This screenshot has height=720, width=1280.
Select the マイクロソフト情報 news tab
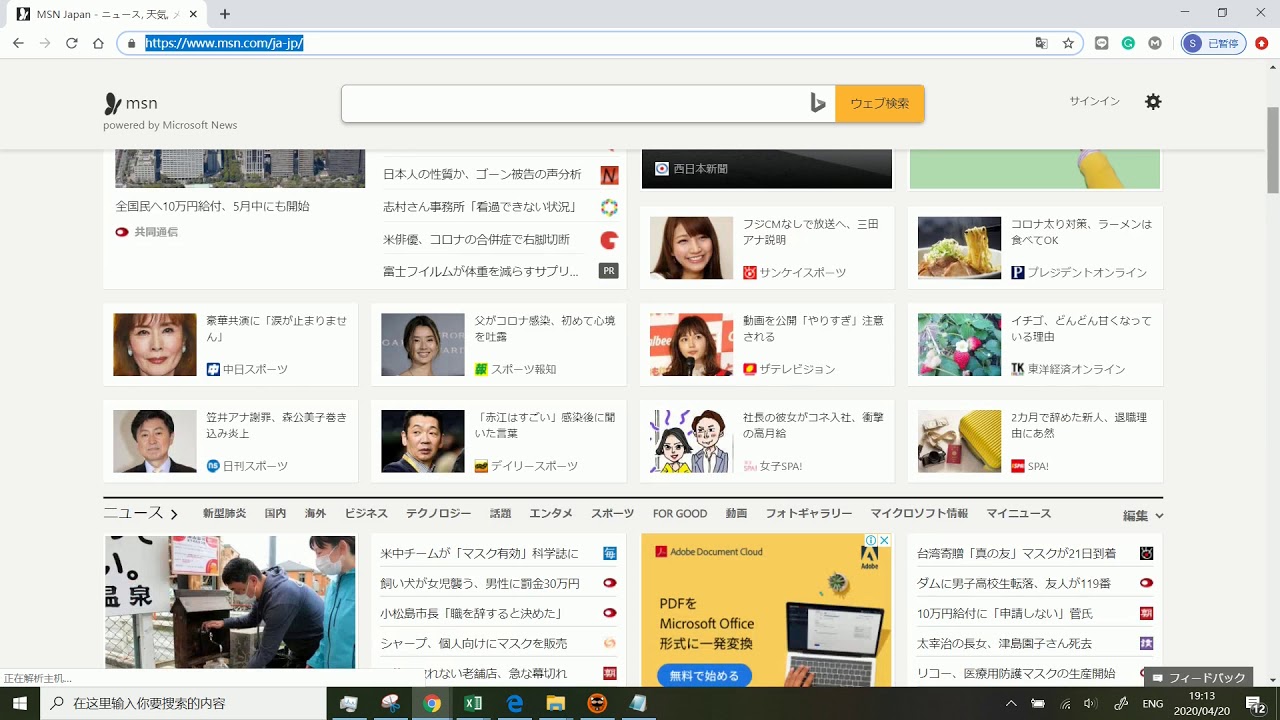coord(919,513)
